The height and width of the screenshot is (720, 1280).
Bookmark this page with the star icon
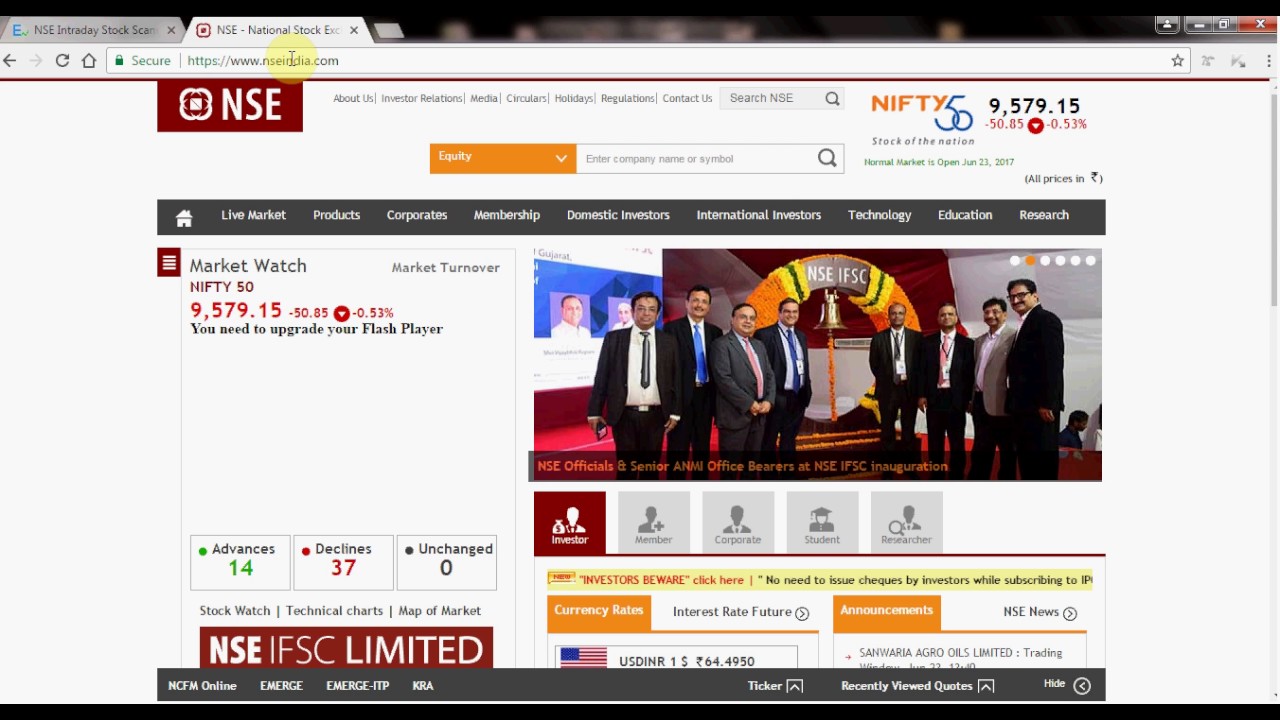pyautogui.click(x=1178, y=61)
